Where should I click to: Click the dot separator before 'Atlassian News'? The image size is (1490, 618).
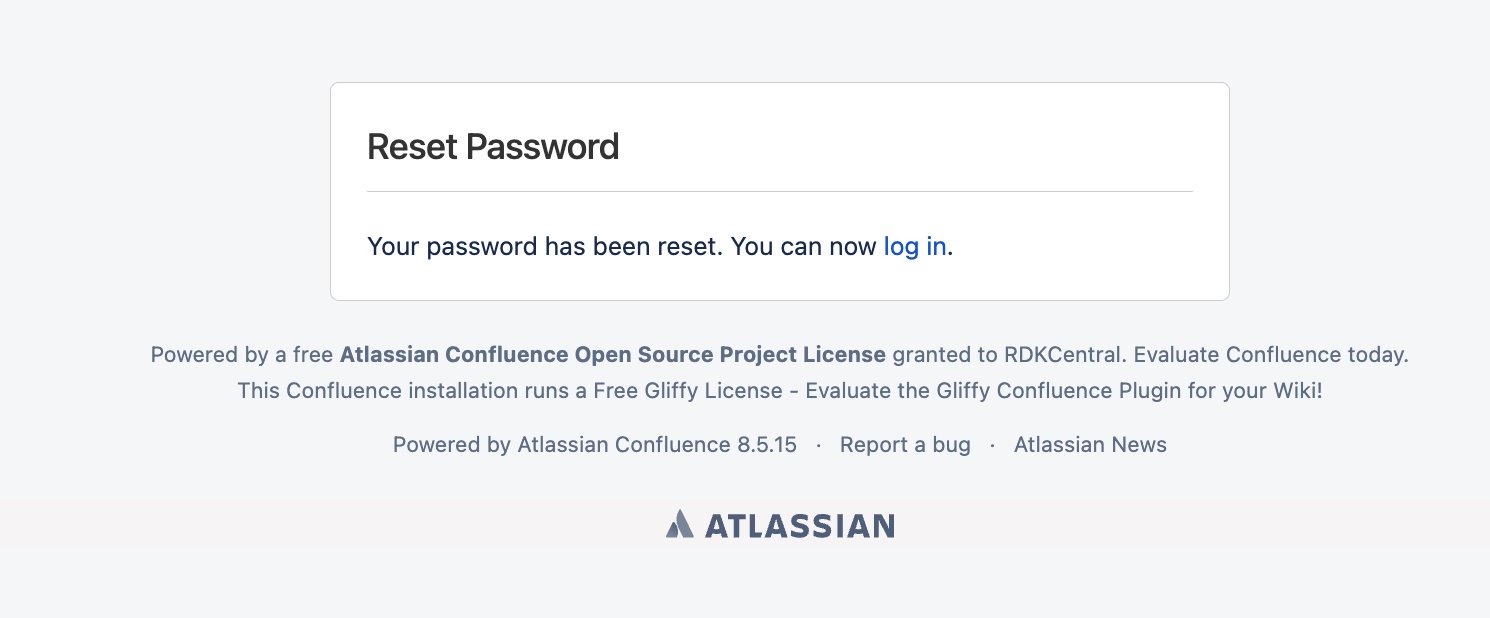992,445
